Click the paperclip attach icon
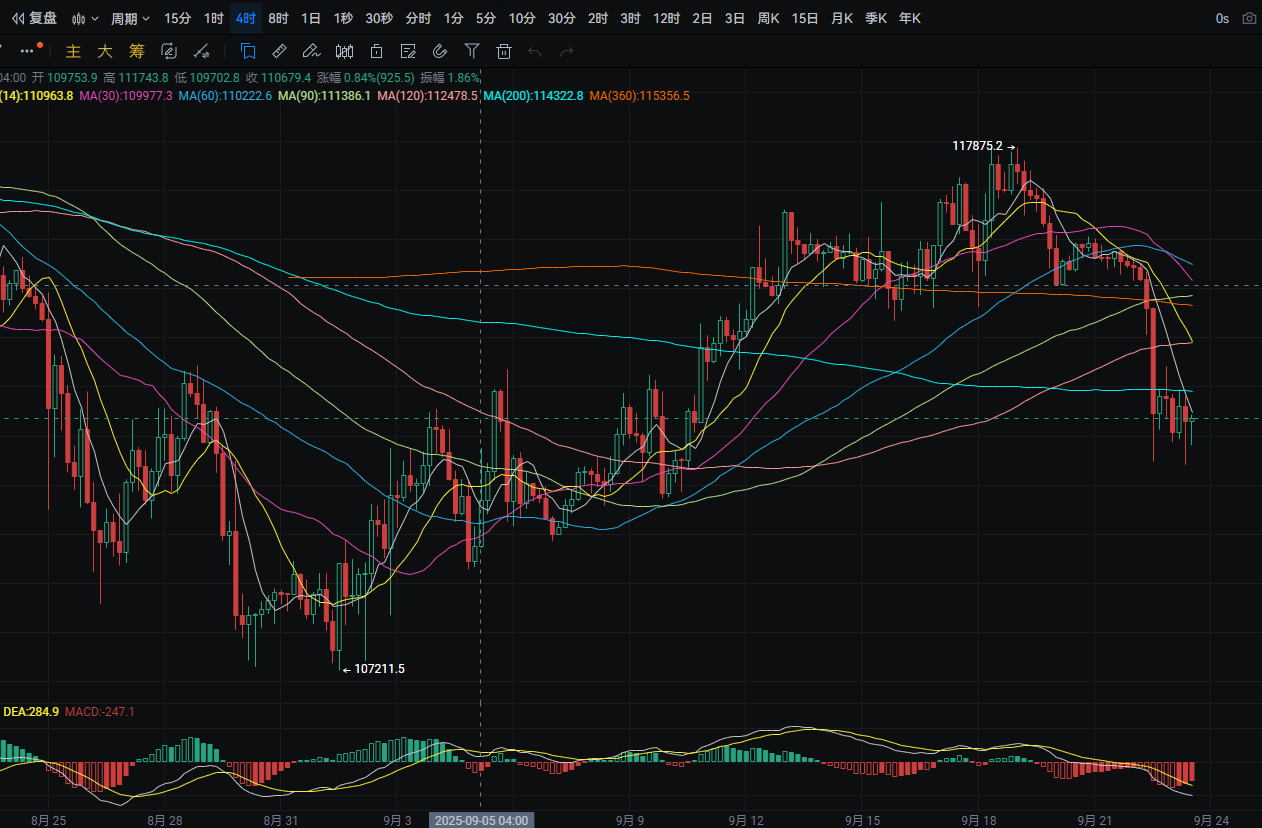 440,51
